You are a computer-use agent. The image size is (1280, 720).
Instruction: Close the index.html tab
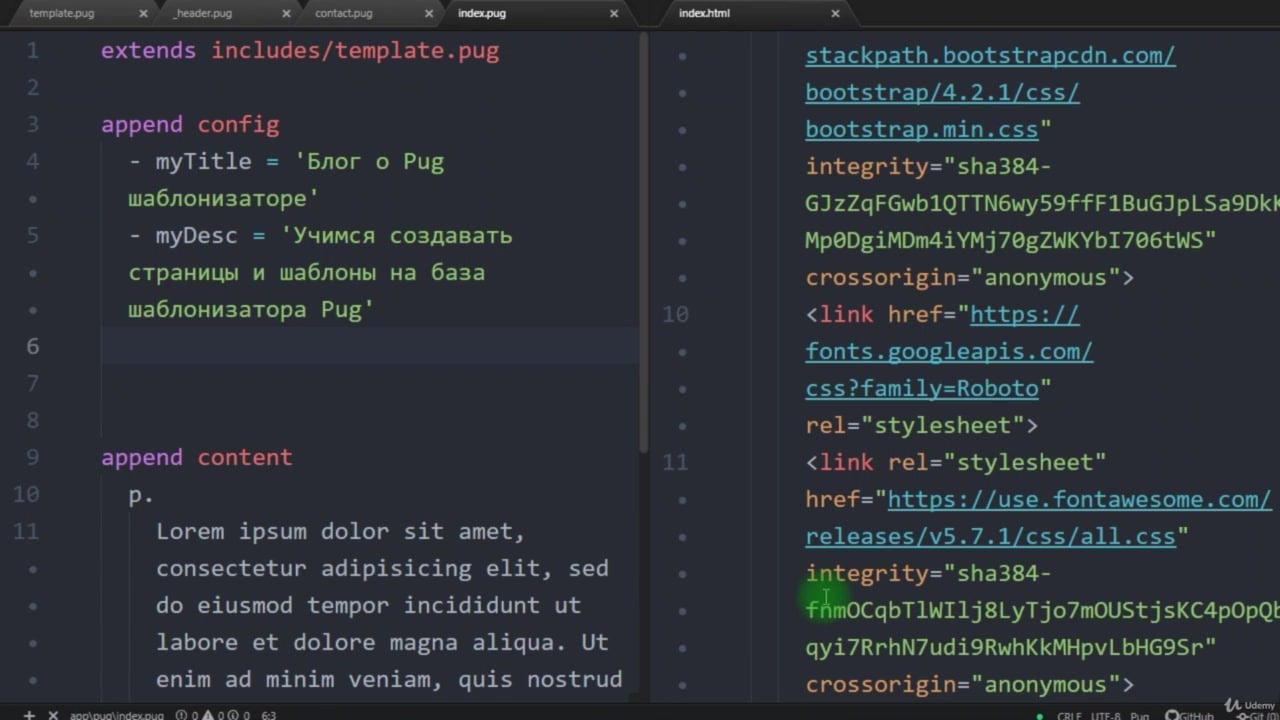click(836, 13)
